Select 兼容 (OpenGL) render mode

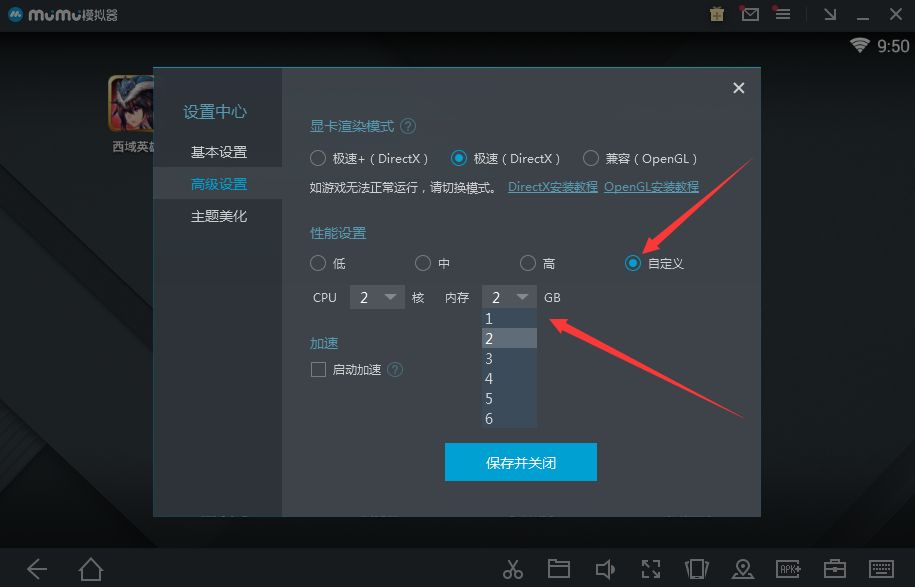click(591, 158)
